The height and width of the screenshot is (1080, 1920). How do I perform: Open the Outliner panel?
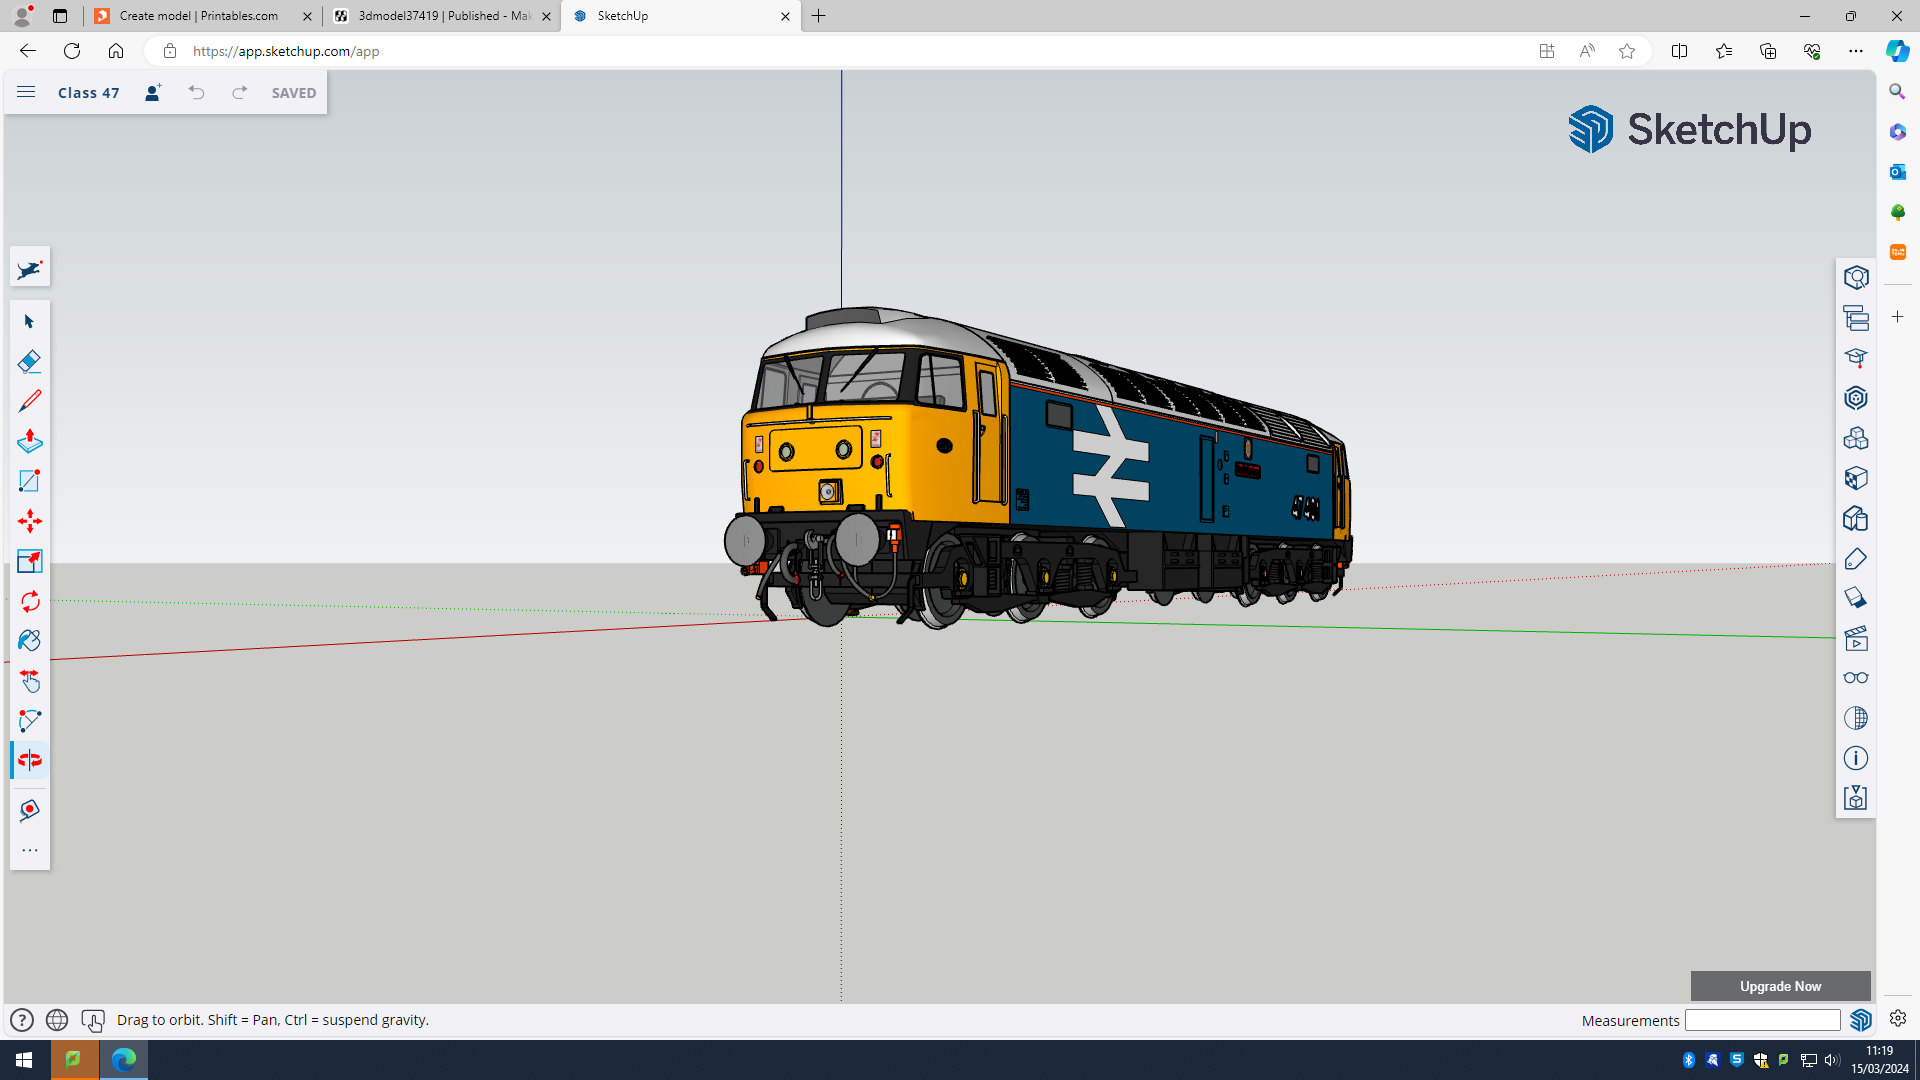click(x=1856, y=318)
